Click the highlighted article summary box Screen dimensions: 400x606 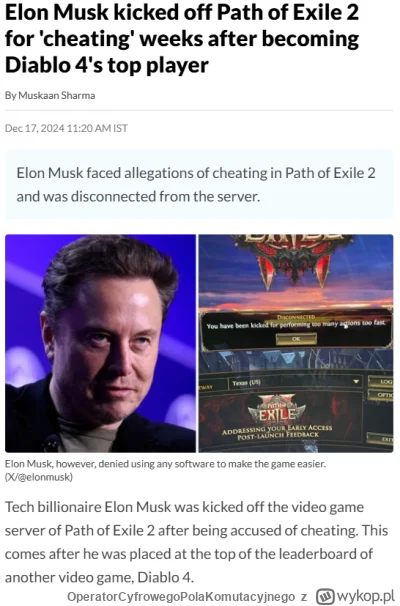[199, 184]
